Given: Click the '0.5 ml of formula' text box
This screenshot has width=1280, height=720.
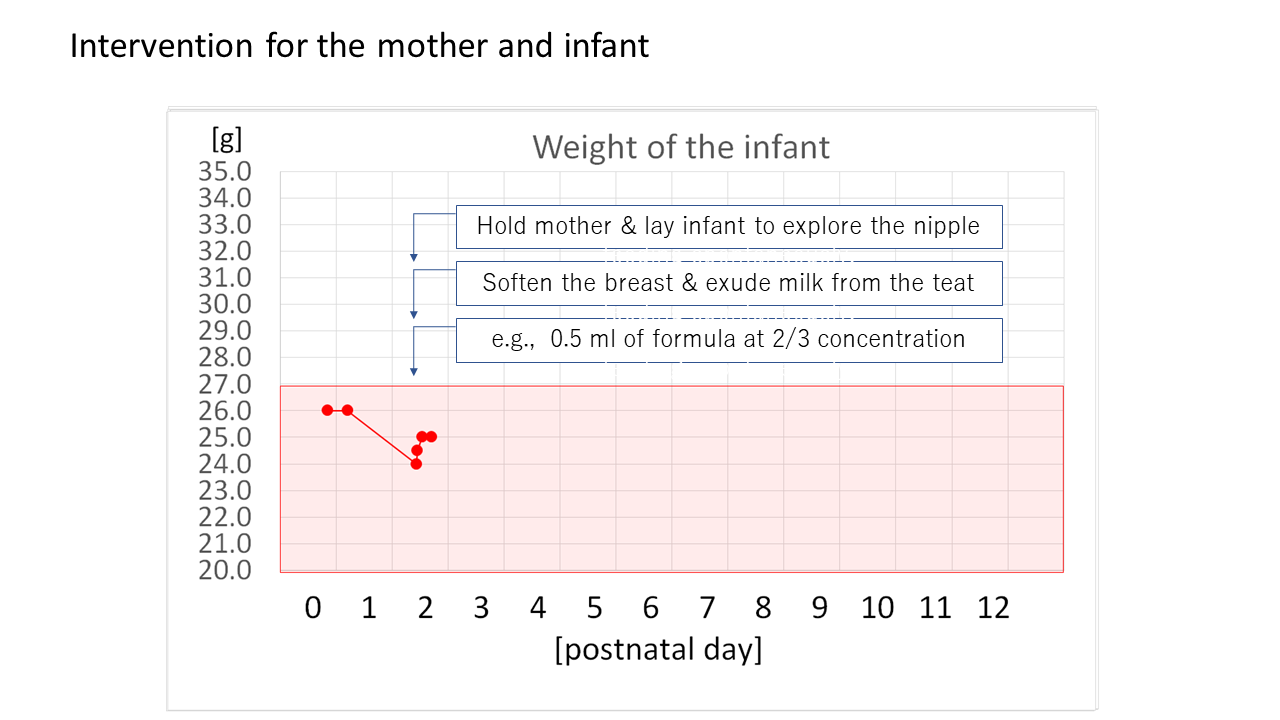Looking at the screenshot, I should click(728, 339).
